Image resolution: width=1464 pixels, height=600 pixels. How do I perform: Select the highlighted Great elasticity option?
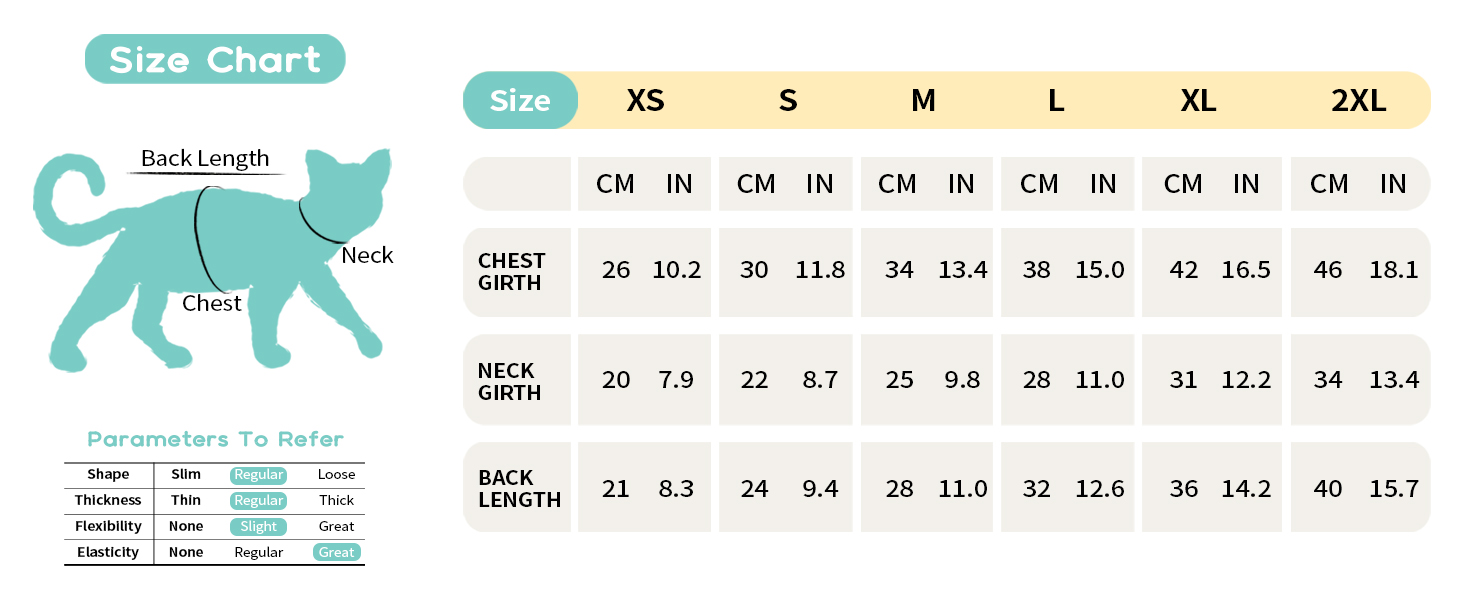point(337,553)
